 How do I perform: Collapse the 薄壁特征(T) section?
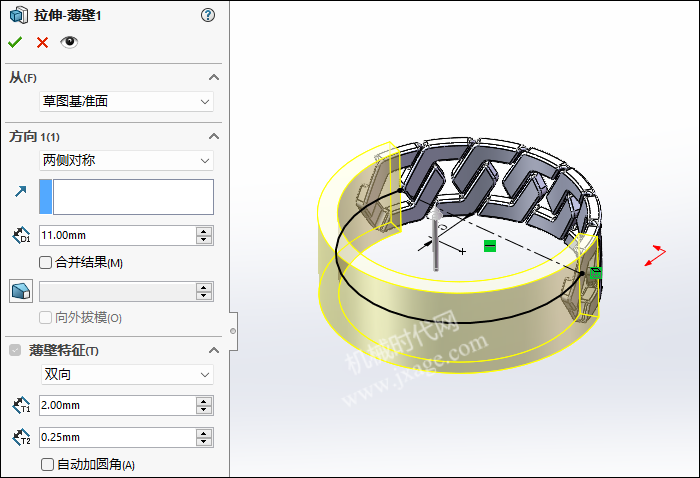point(214,350)
